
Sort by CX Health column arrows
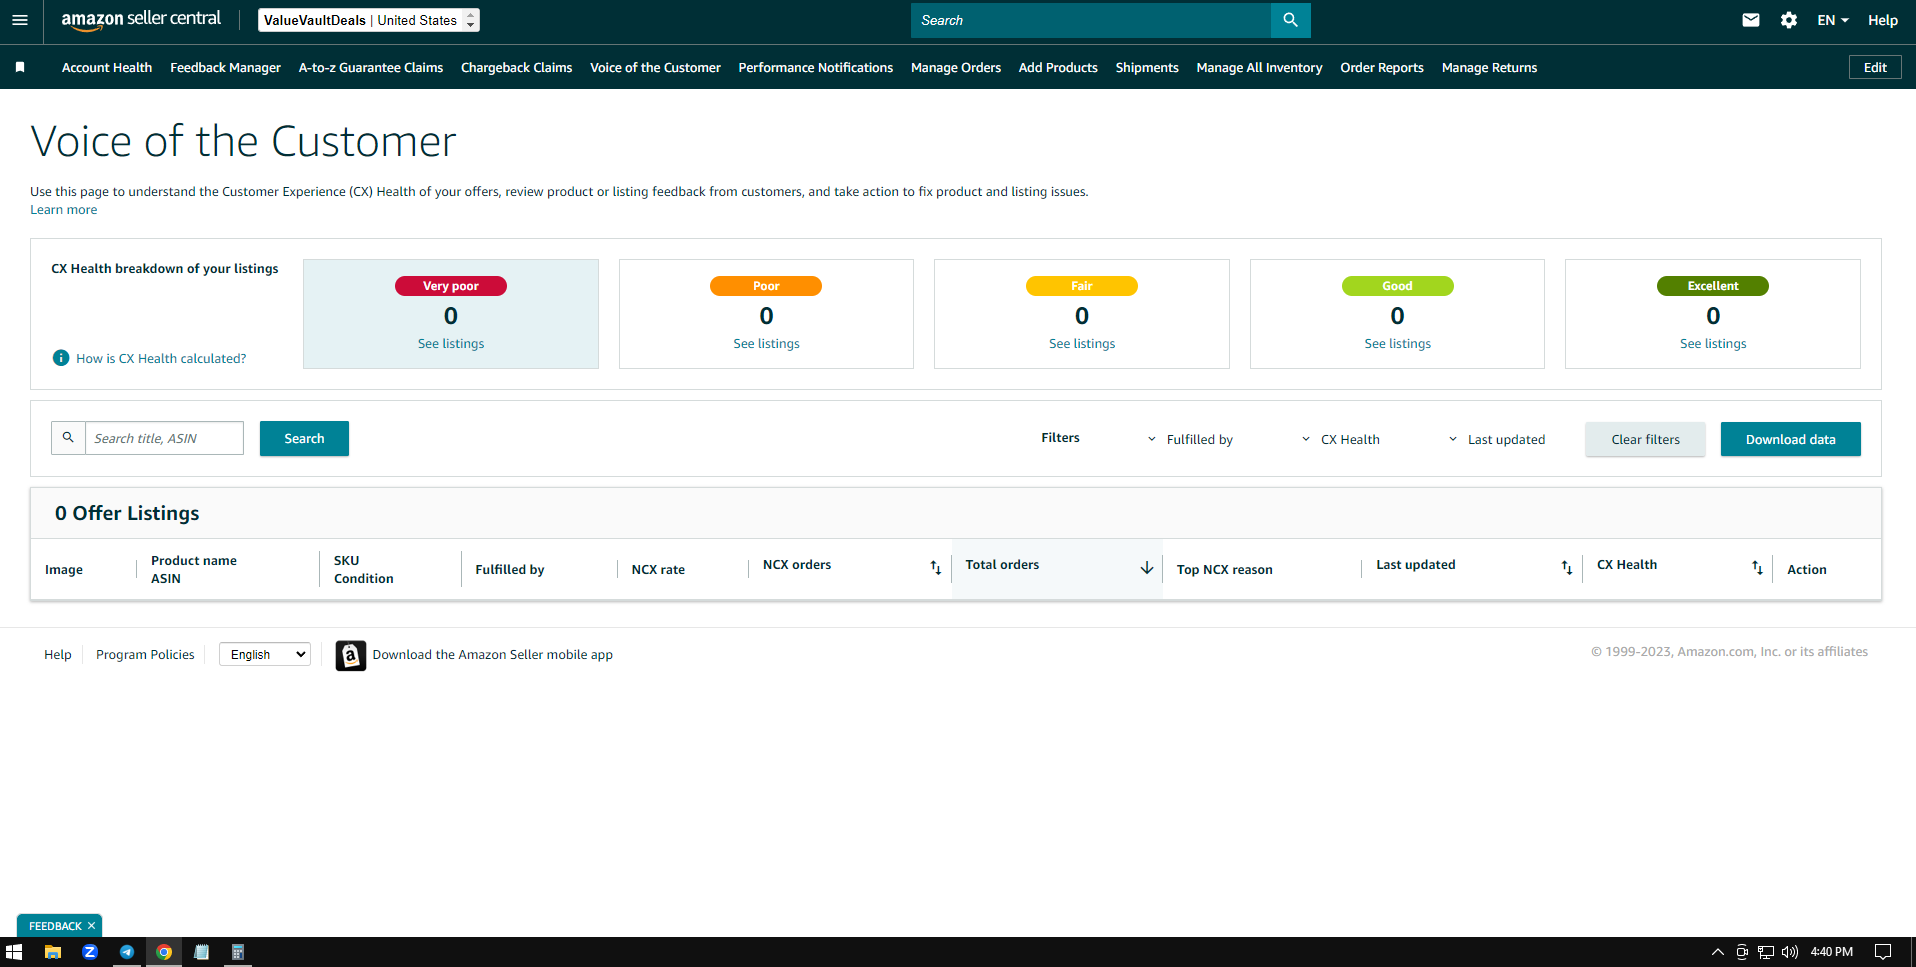1757,568
